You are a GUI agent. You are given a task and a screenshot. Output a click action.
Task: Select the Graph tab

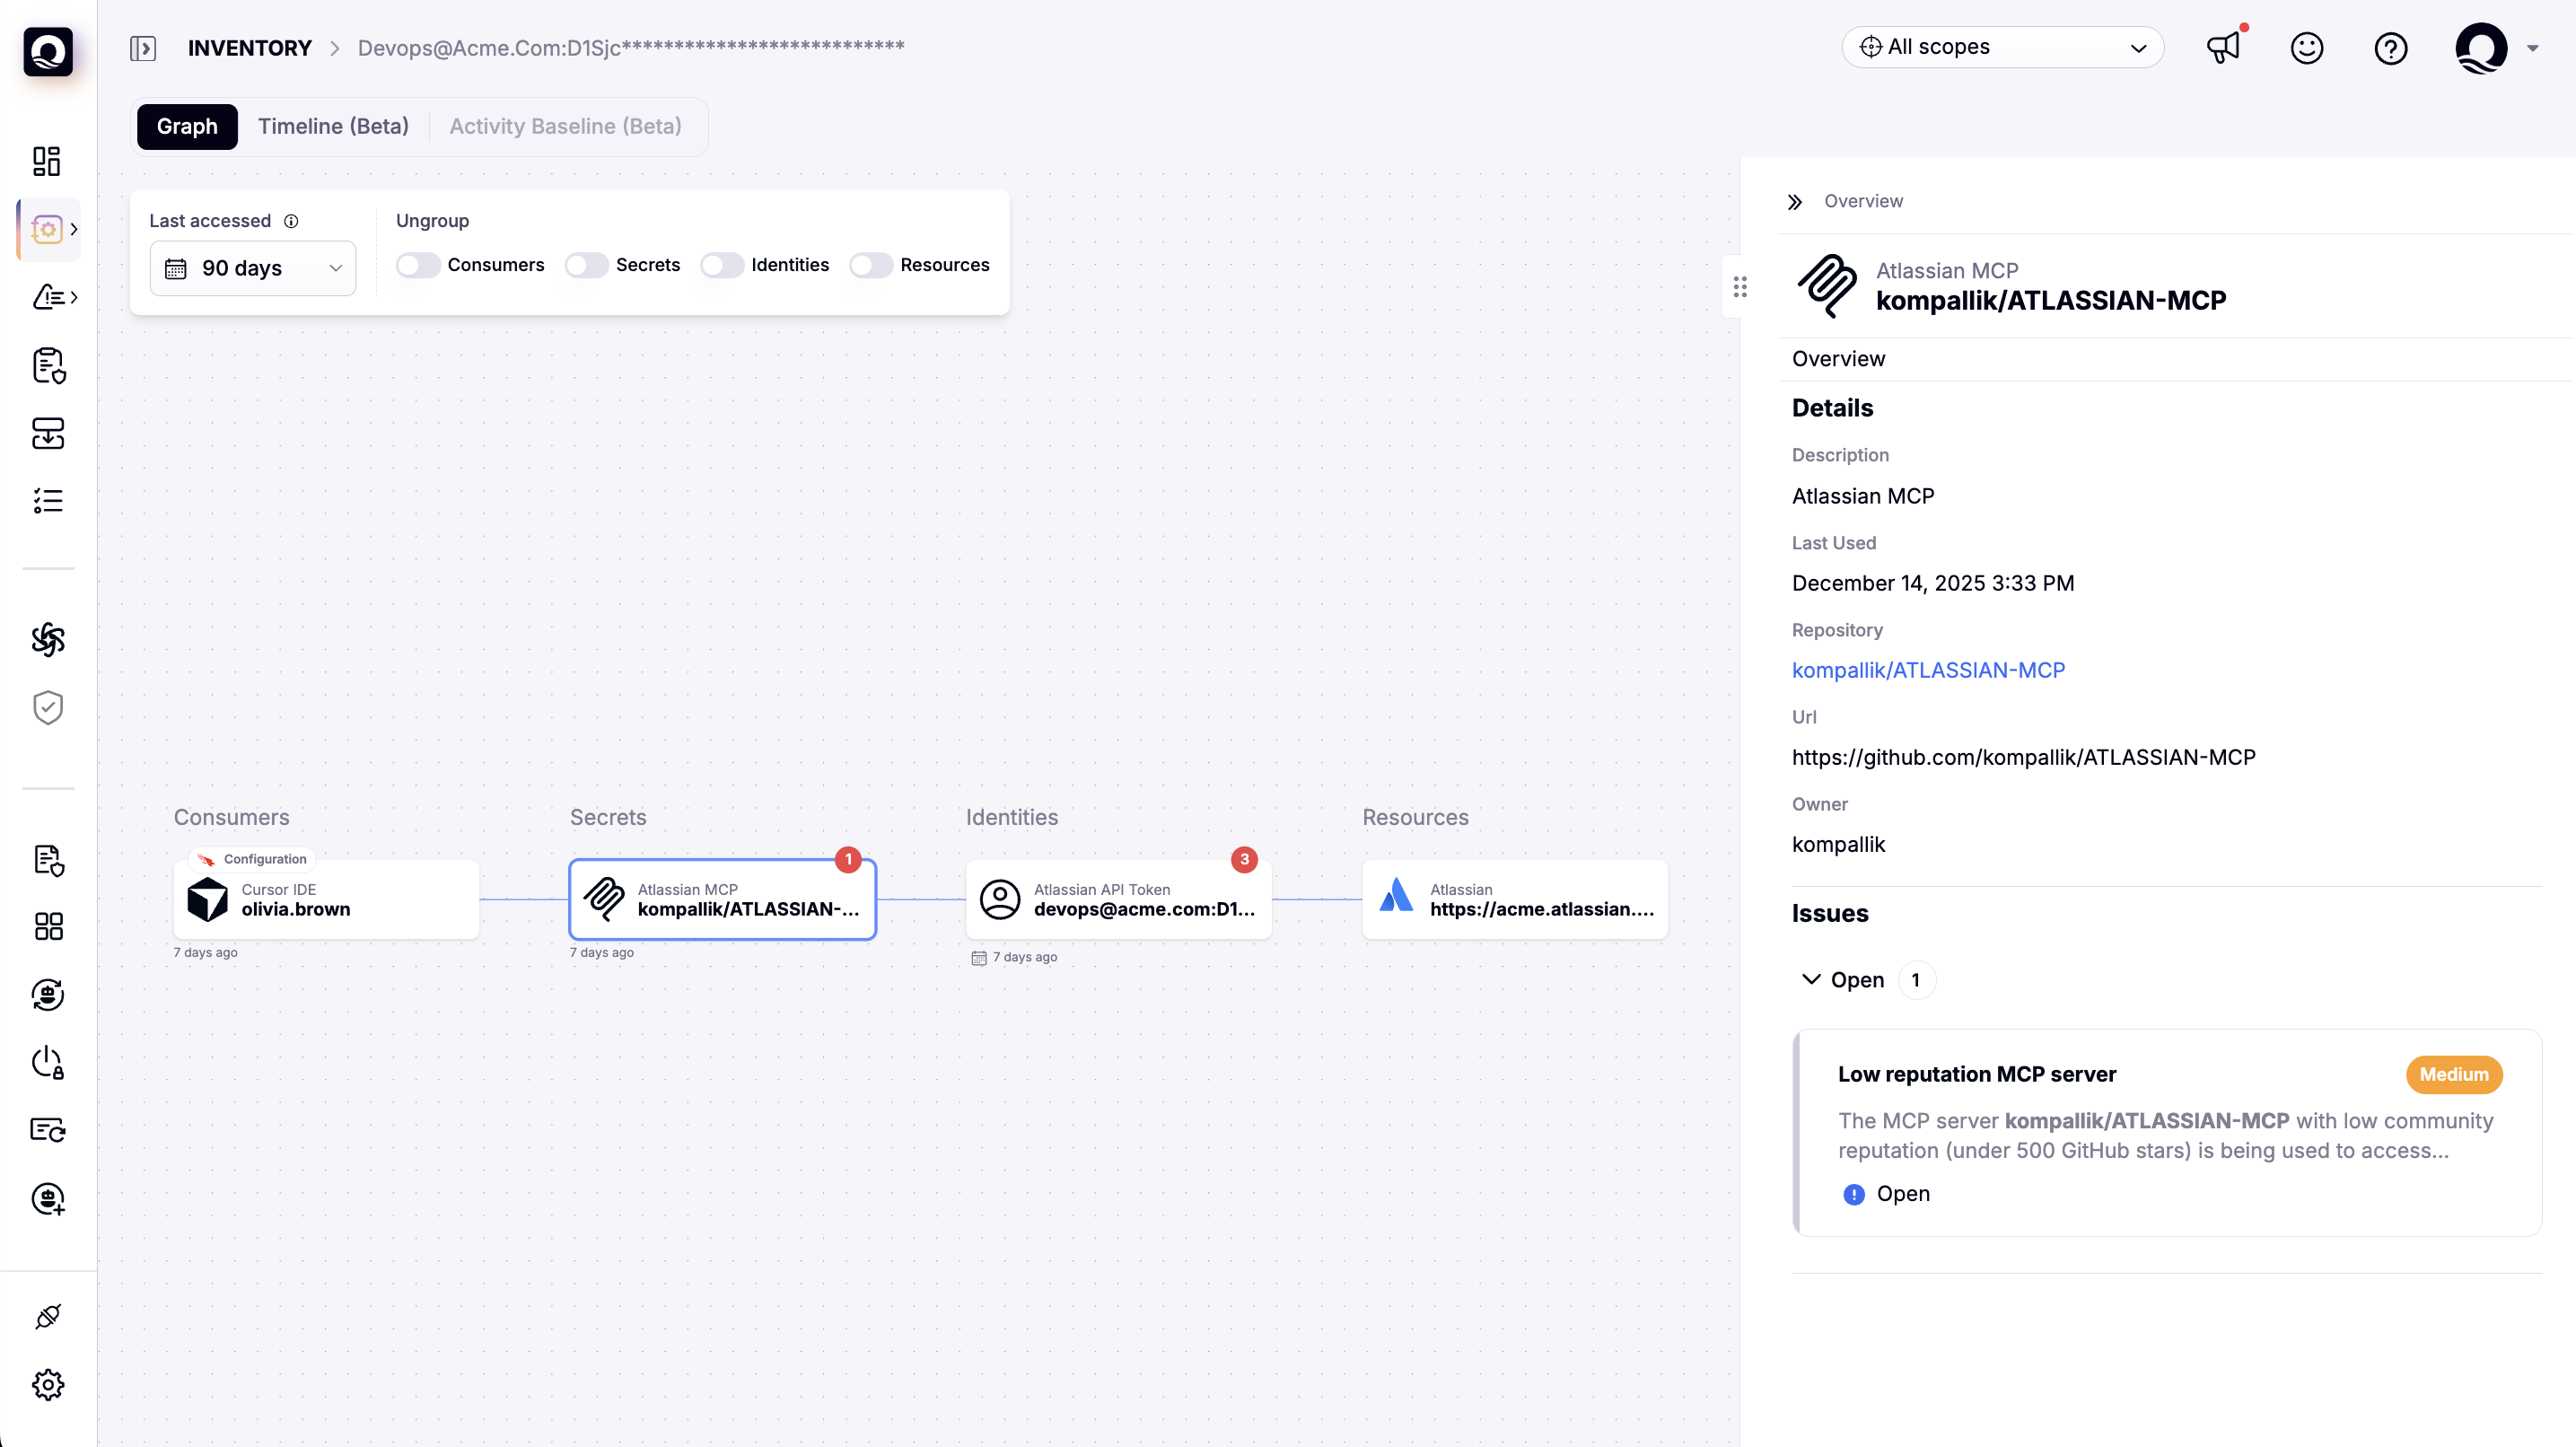click(187, 126)
